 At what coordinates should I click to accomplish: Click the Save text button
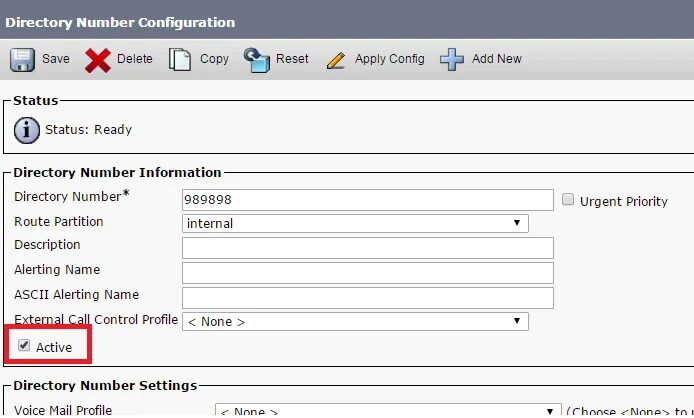tap(56, 59)
